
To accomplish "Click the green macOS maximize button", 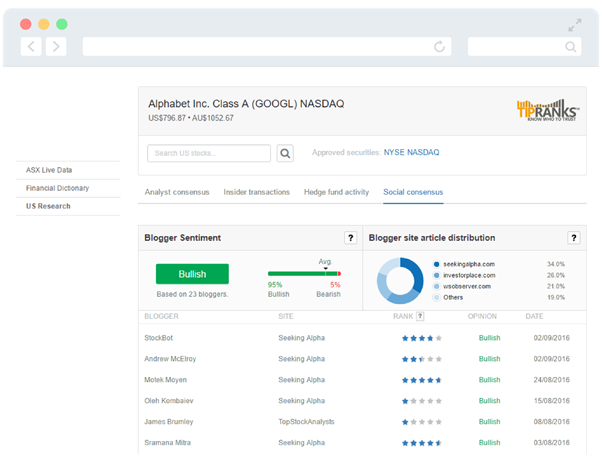I will point(62,24).
